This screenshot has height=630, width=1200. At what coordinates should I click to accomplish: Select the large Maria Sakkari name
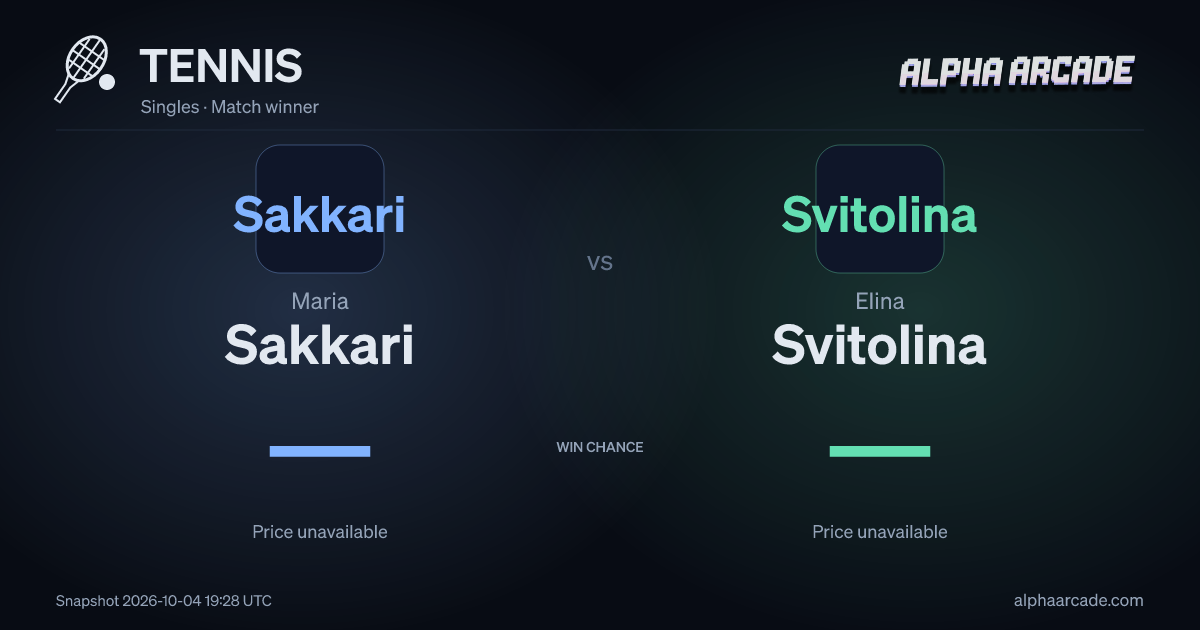(x=319, y=345)
